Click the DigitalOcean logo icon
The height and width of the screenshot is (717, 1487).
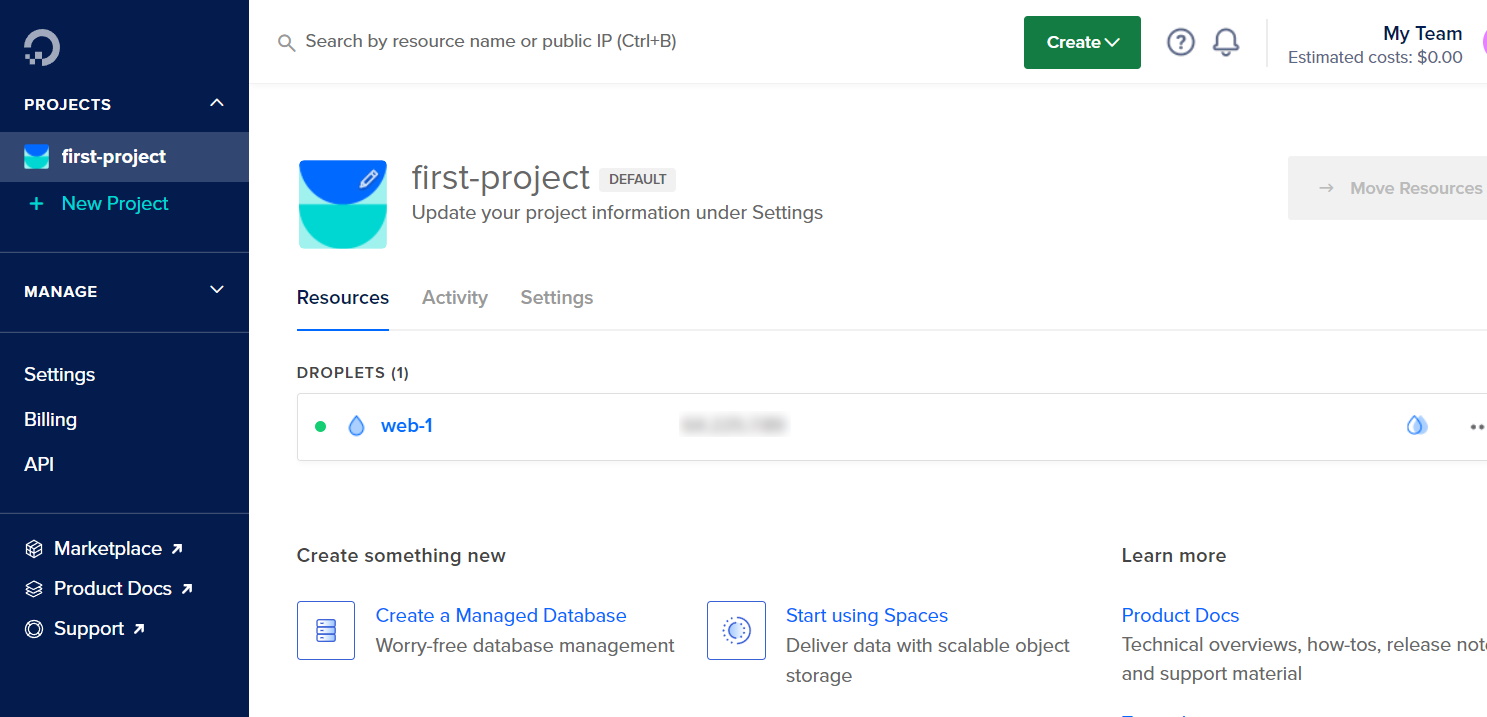42,48
